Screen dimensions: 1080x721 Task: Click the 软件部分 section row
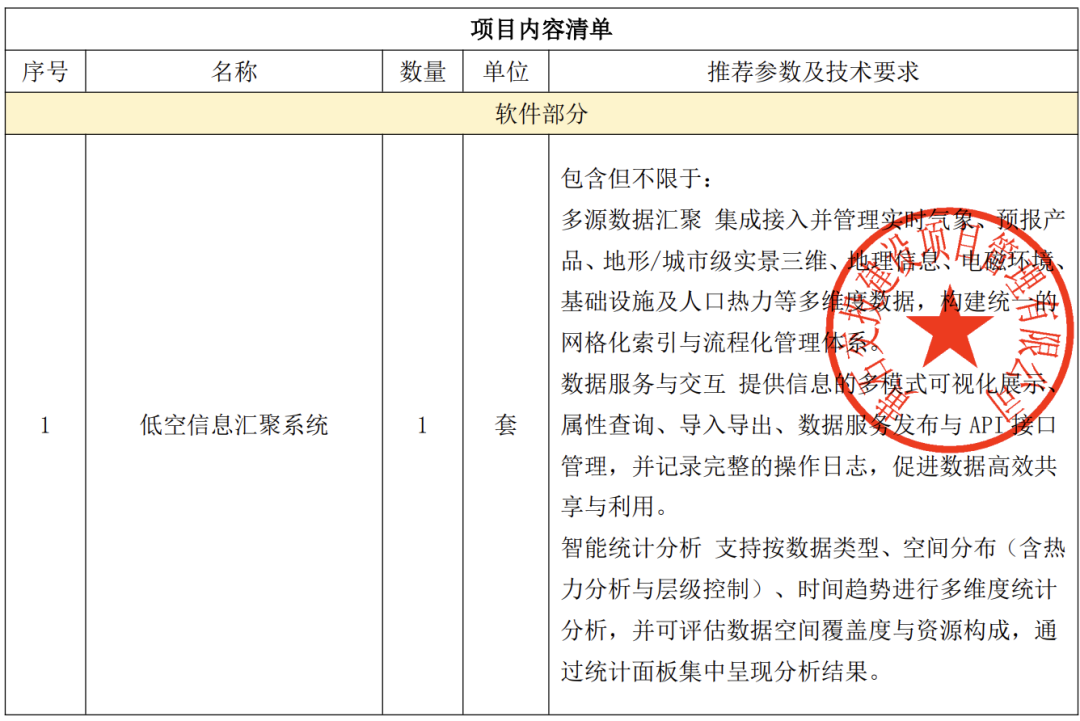[x=540, y=113]
